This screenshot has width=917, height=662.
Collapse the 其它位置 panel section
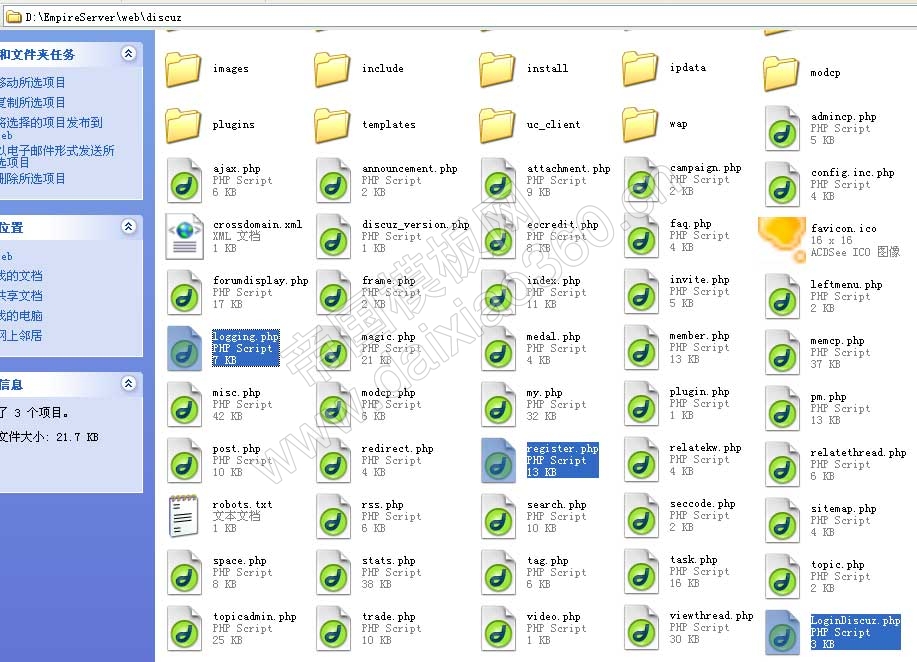tap(128, 227)
